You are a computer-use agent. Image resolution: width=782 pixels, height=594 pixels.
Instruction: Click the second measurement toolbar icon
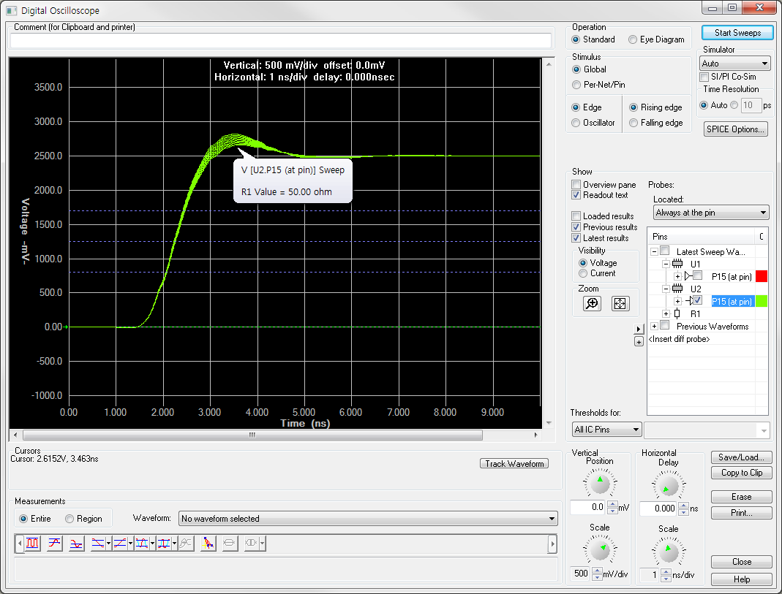[x=54, y=543]
